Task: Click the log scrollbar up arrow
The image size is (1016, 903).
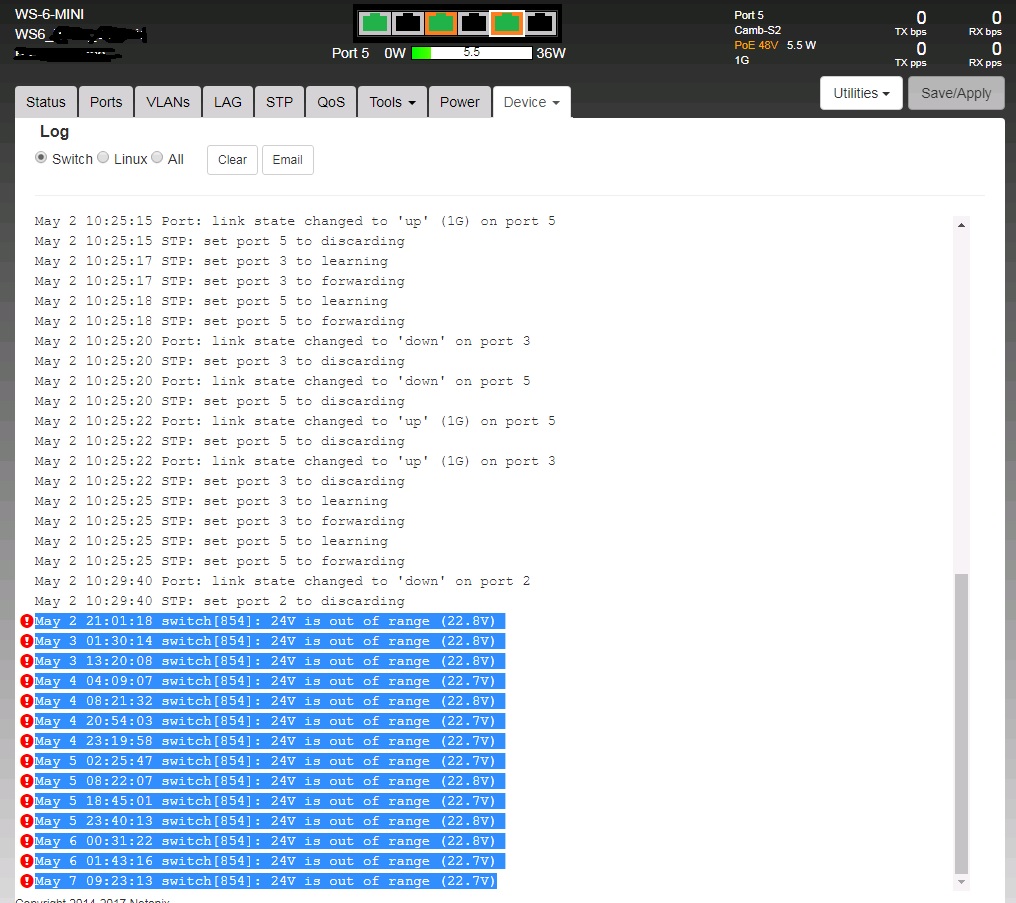Action: (962, 225)
